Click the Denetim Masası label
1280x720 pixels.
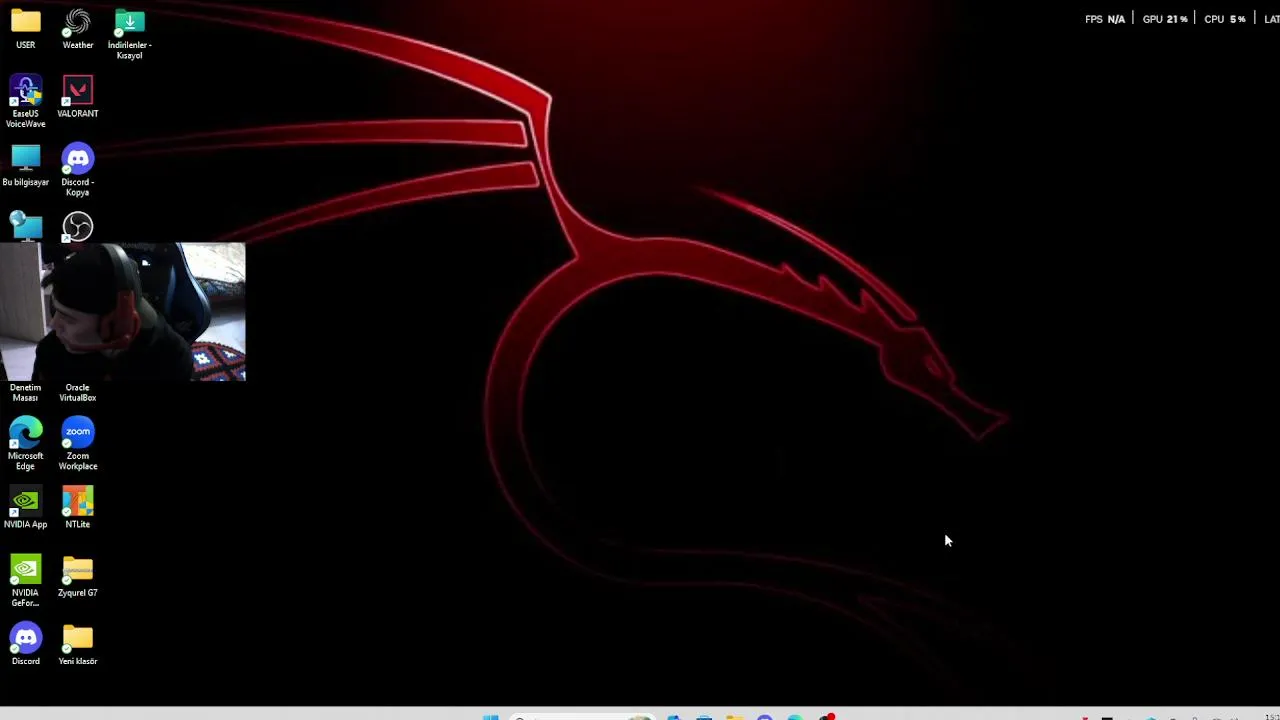pyautogui.click(x=26, y=392)
